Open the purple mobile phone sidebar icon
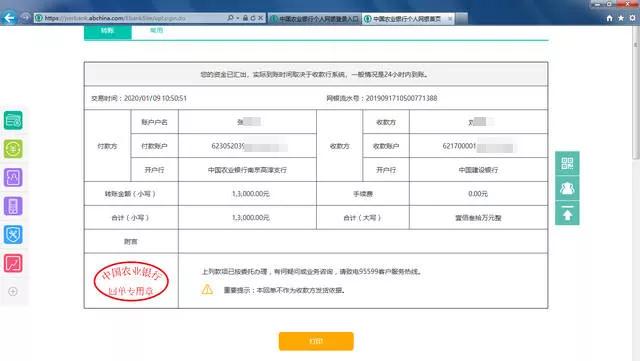 pyautogui.click(x=13, y=206)
